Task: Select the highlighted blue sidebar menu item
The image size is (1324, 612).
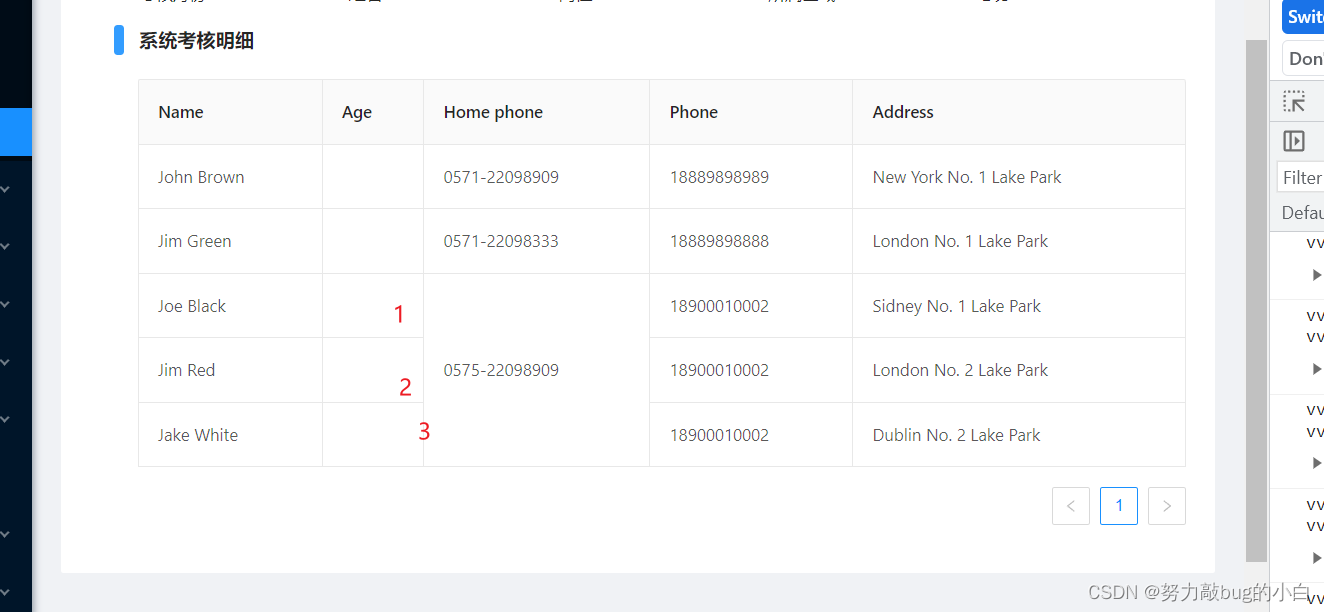Action: [16, 132]
